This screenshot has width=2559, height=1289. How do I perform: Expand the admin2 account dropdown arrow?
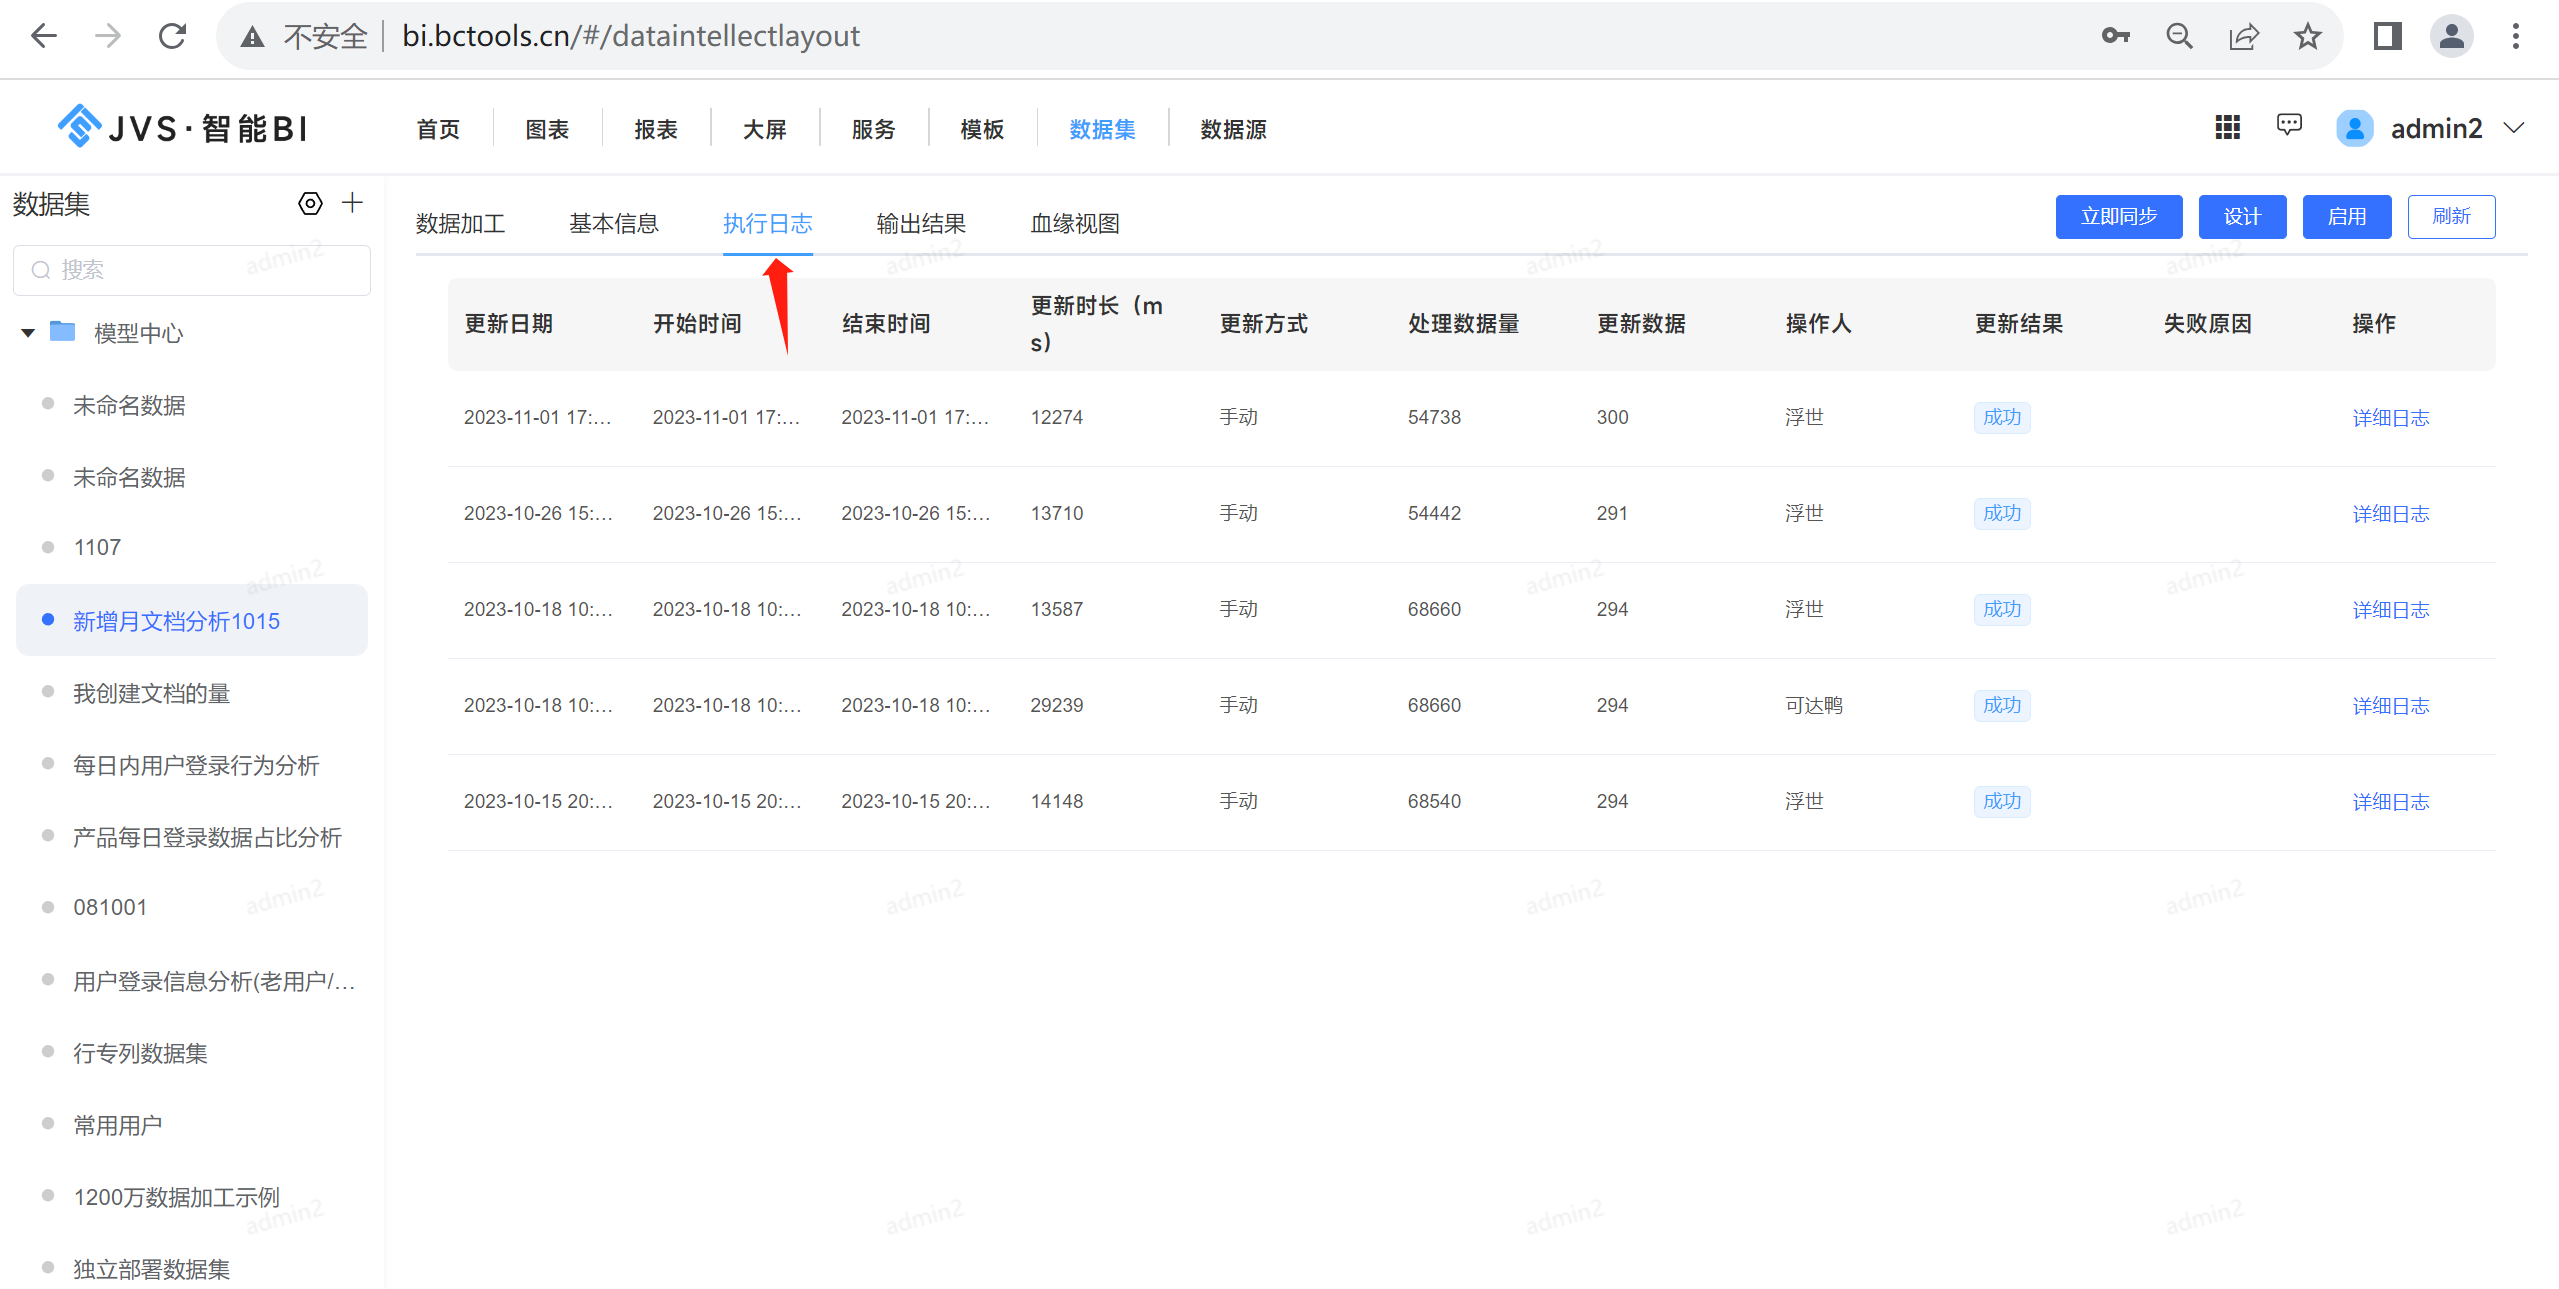click(x=2514, y=129)
